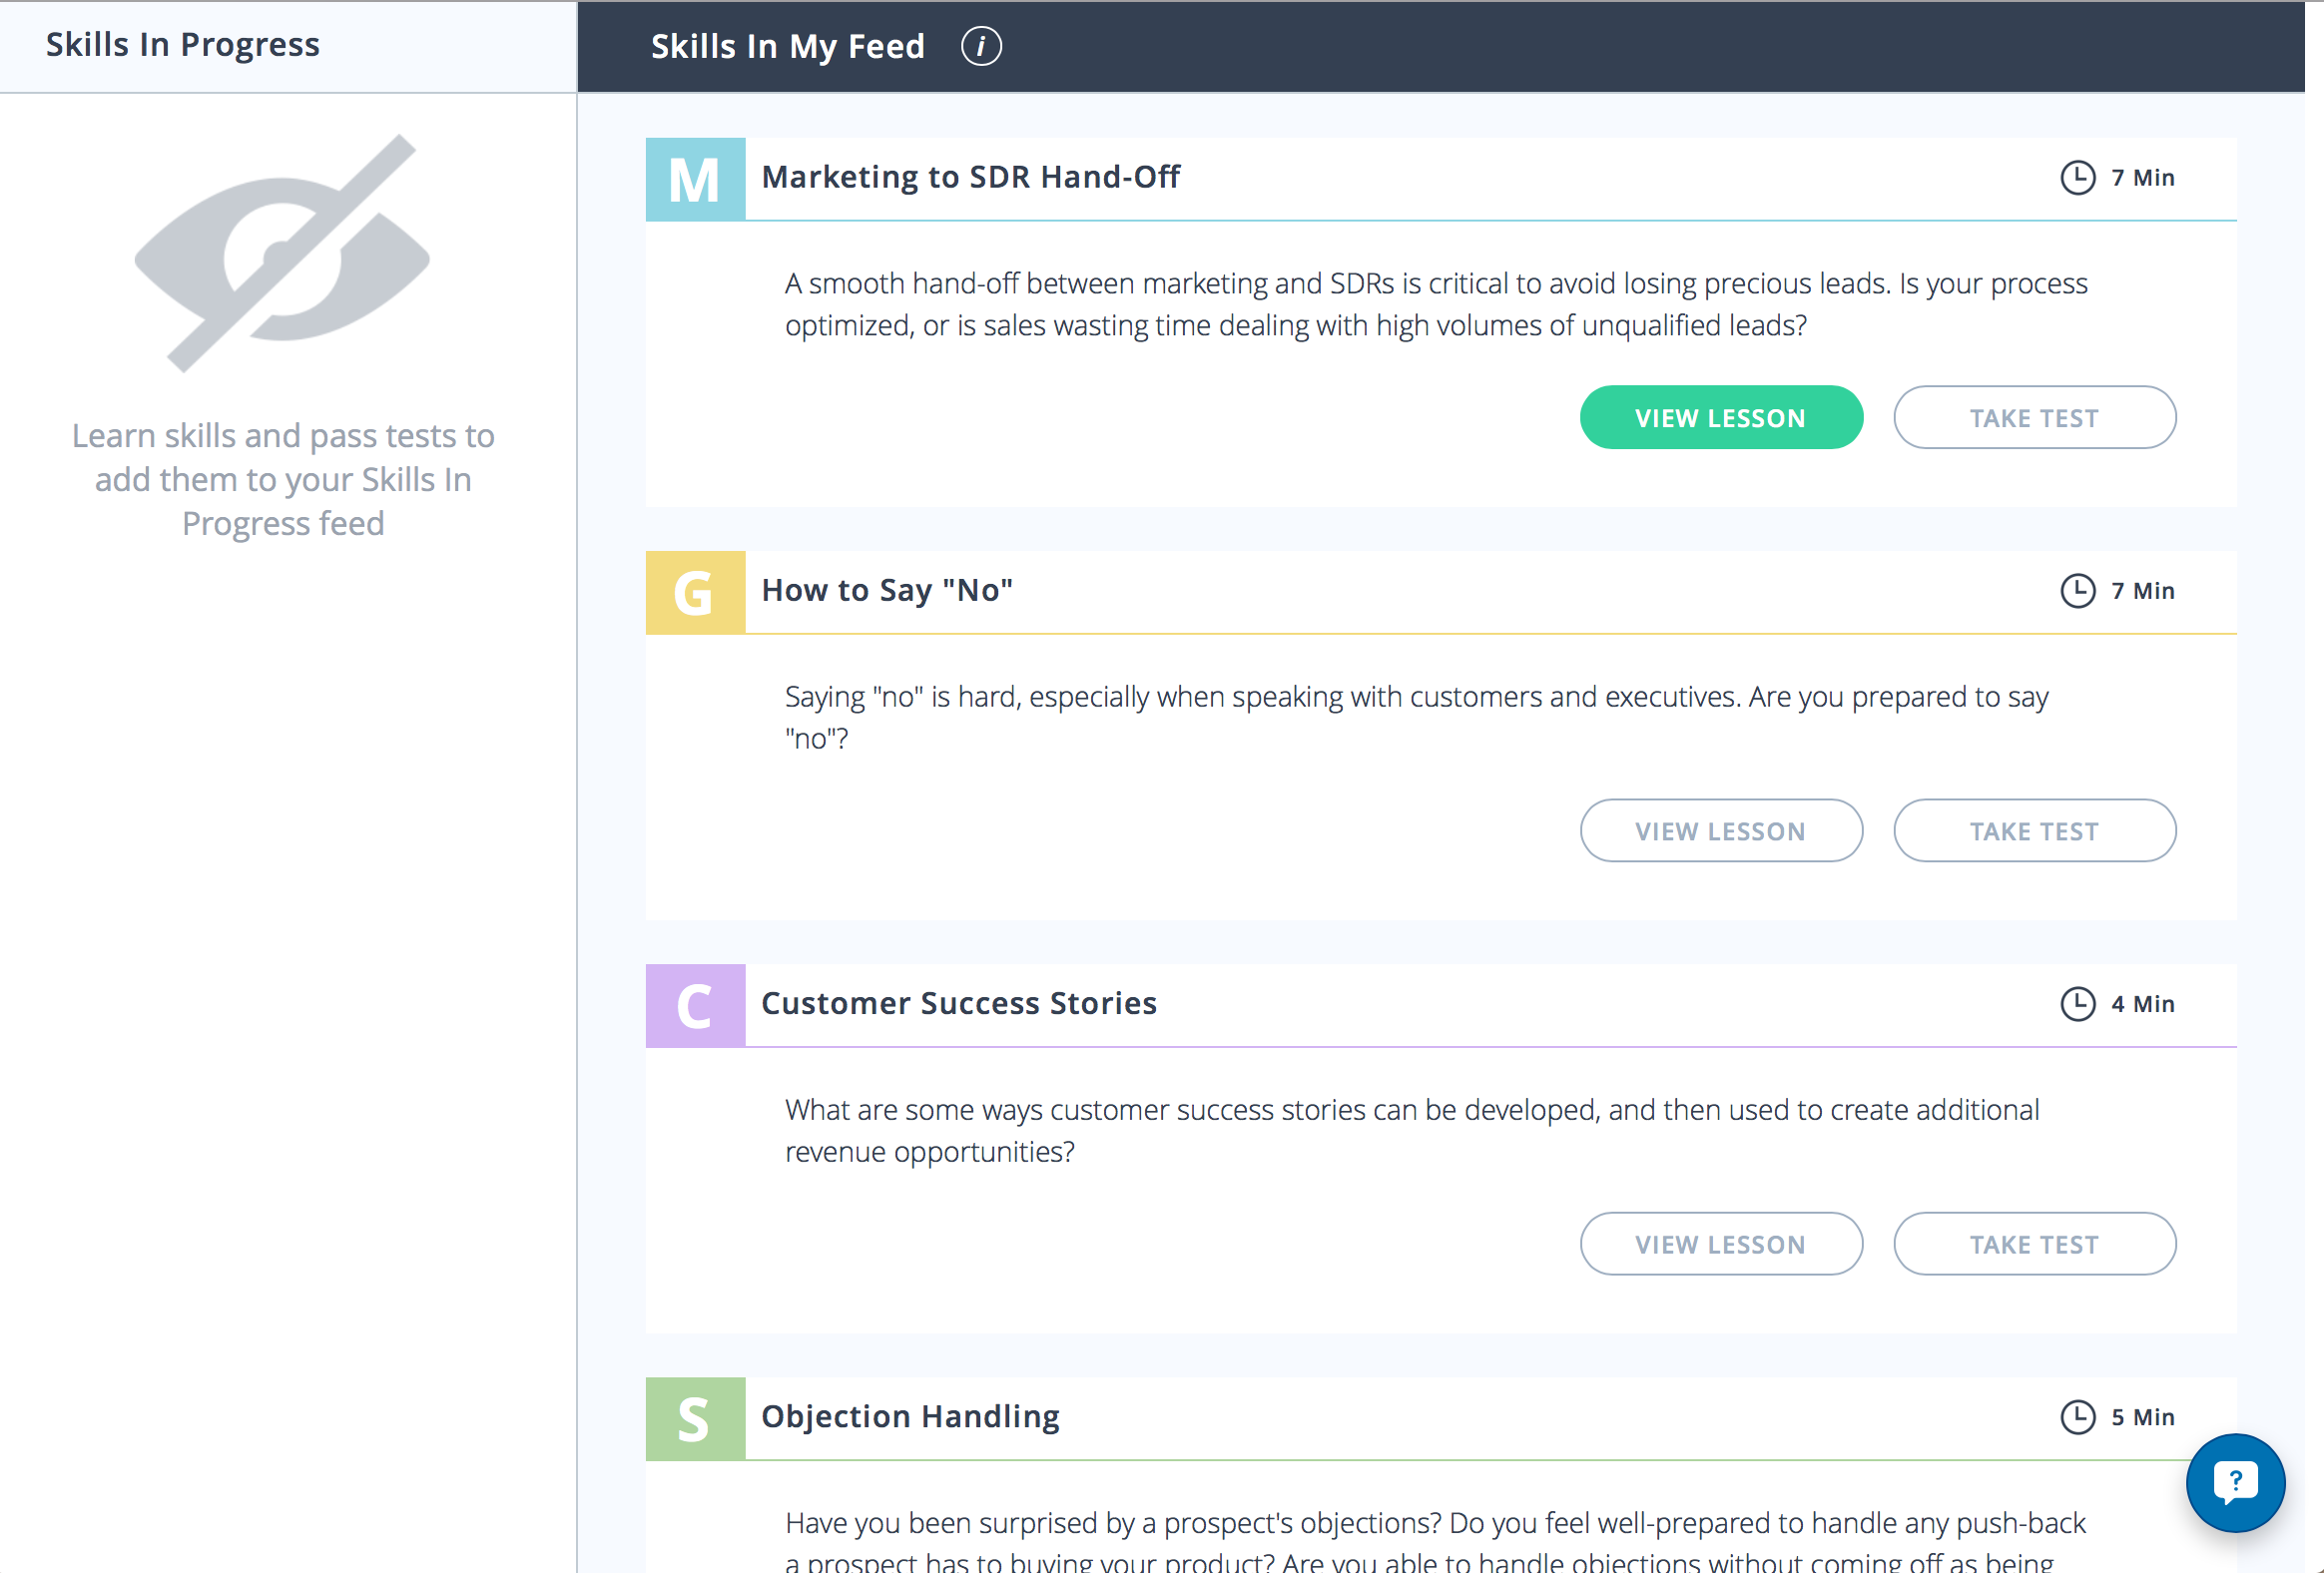The image size is (2324, 1573).
Task: Click the info icon beside Skills In My Feed
Action: 981,46
